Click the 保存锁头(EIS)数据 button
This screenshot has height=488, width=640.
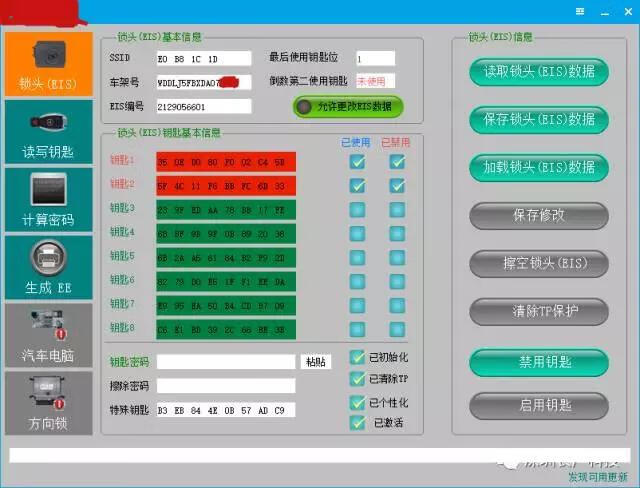pos(539,119)
